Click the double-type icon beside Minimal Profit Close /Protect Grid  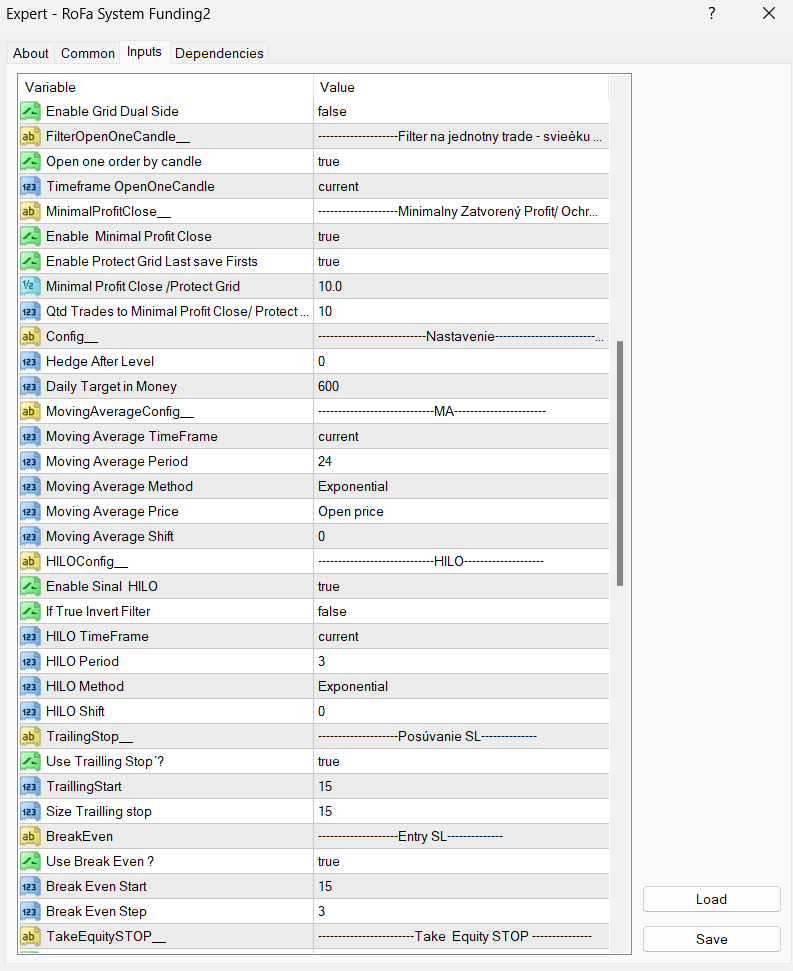(30, 286)
